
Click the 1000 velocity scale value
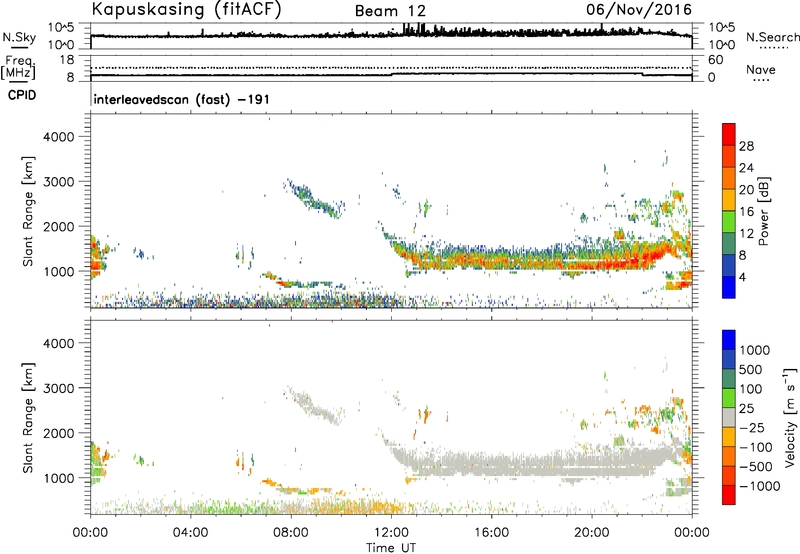[755, 350]
